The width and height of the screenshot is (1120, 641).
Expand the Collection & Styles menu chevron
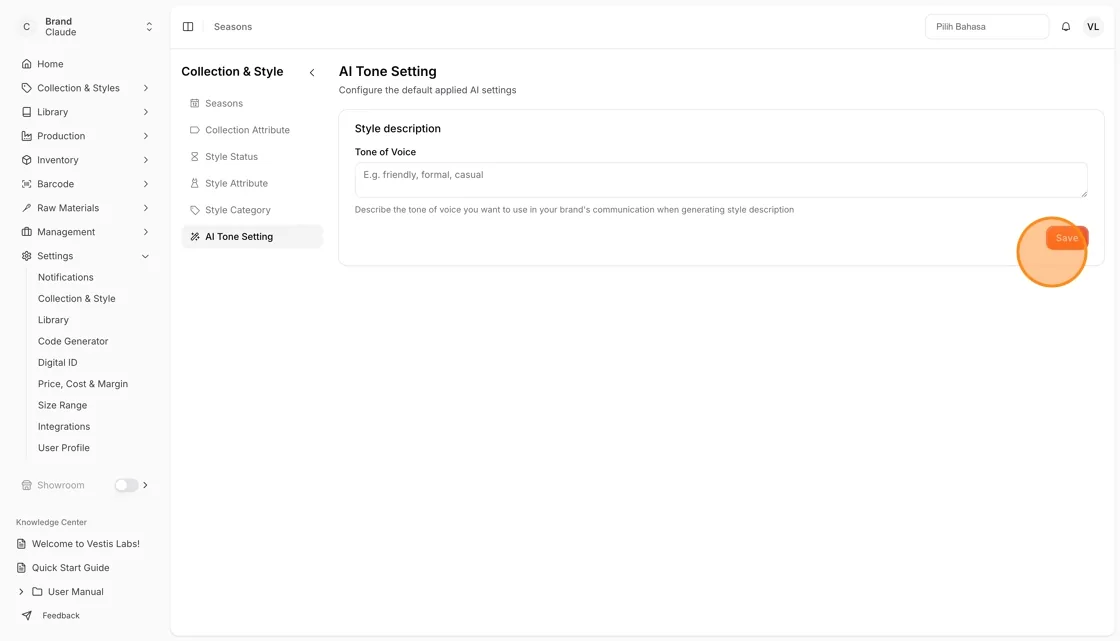point(146,88)
